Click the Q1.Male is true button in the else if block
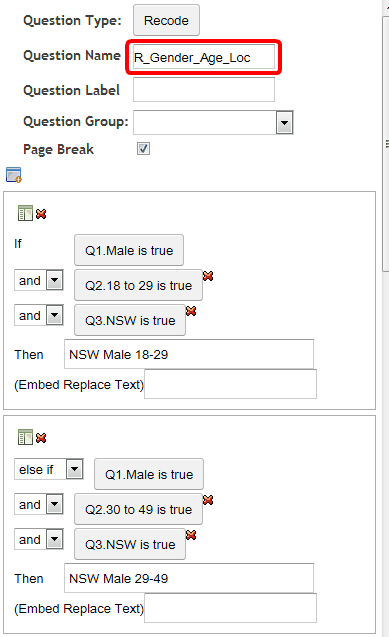The width and height of the screenshot is (389, 637). point(149,474)
